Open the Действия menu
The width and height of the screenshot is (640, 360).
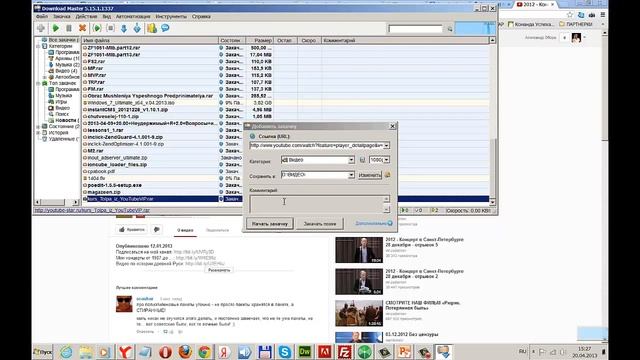coord(87,17)
